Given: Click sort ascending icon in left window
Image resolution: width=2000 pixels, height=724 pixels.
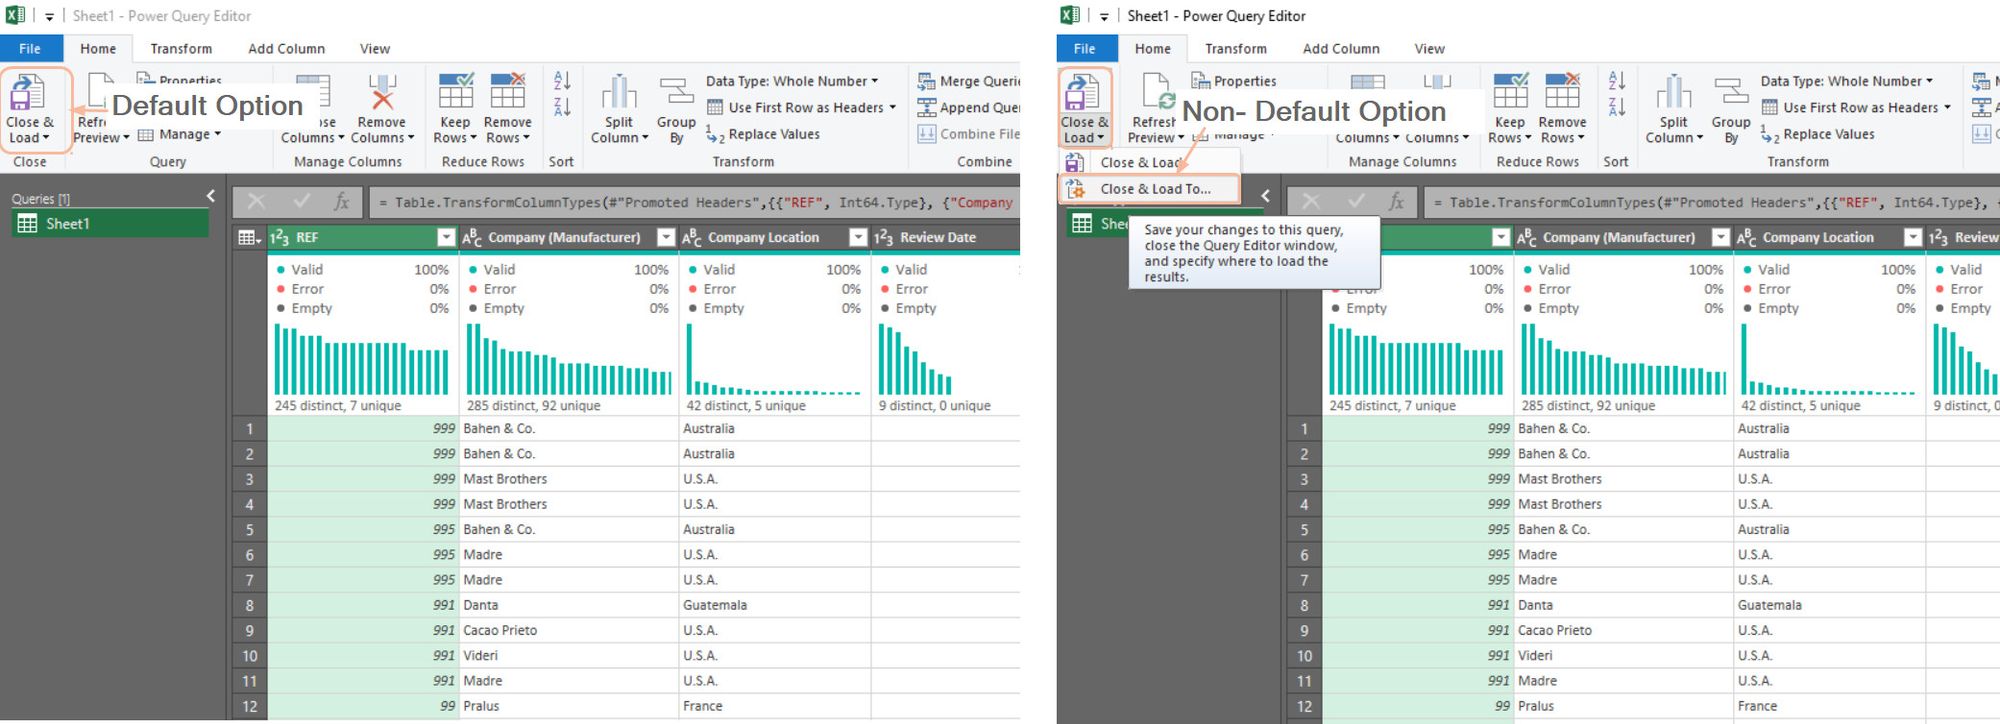Looking at the screenshot, I should click(562, 81).
